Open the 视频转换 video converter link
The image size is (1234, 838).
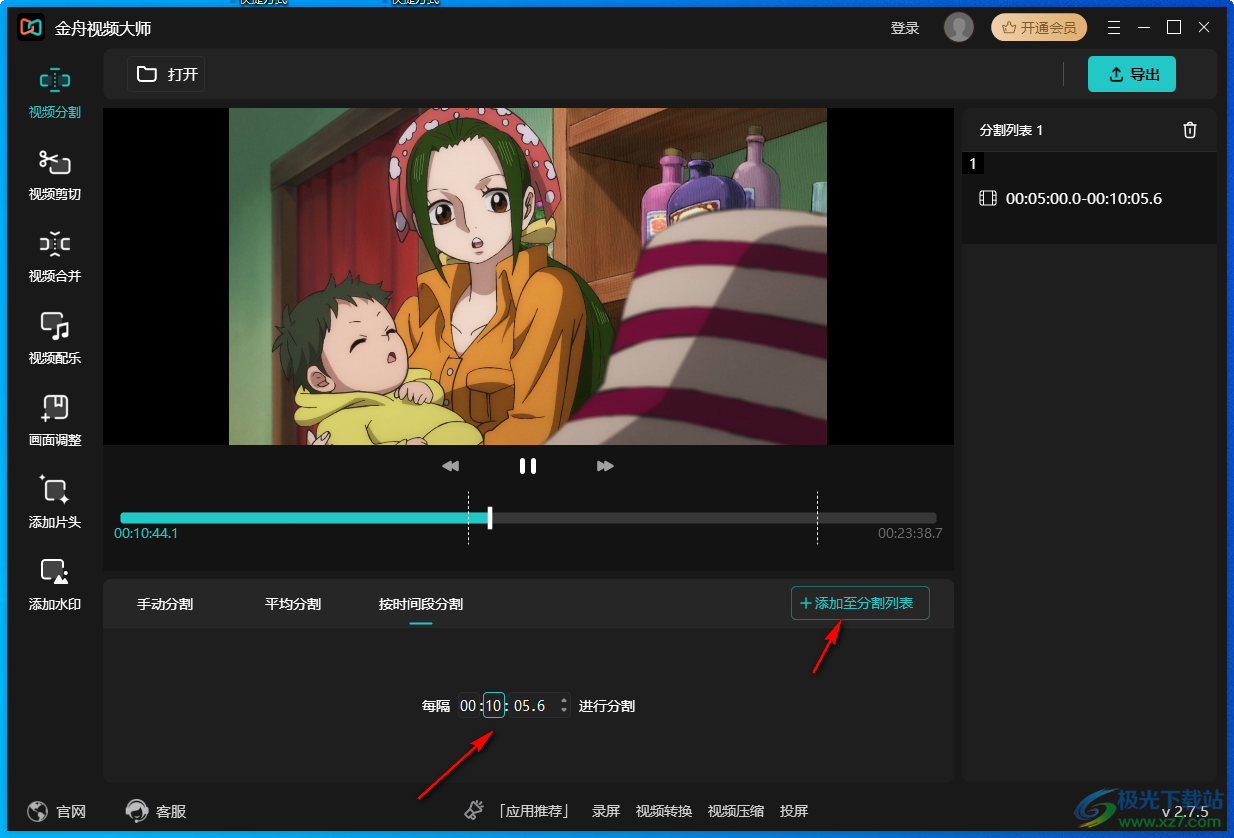[x=664, y=811]
